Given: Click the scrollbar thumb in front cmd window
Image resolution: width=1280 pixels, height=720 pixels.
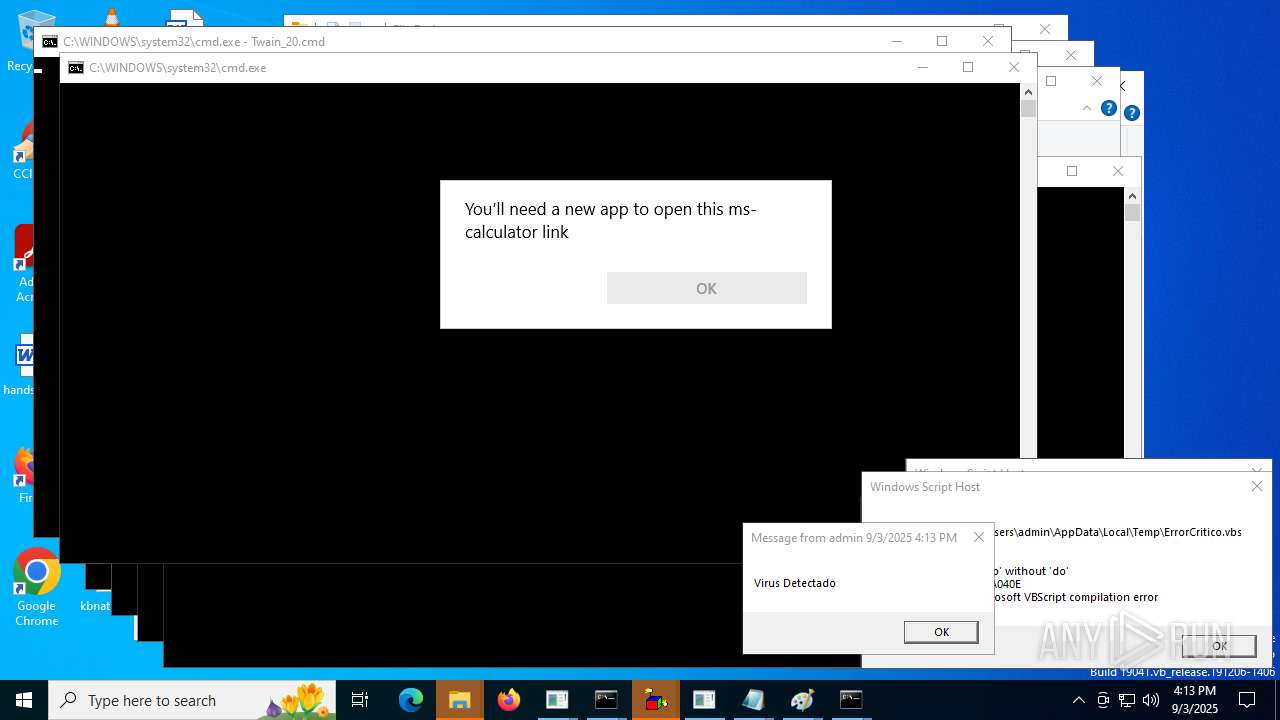Looking at the screenshot, I should [1028, 109].
